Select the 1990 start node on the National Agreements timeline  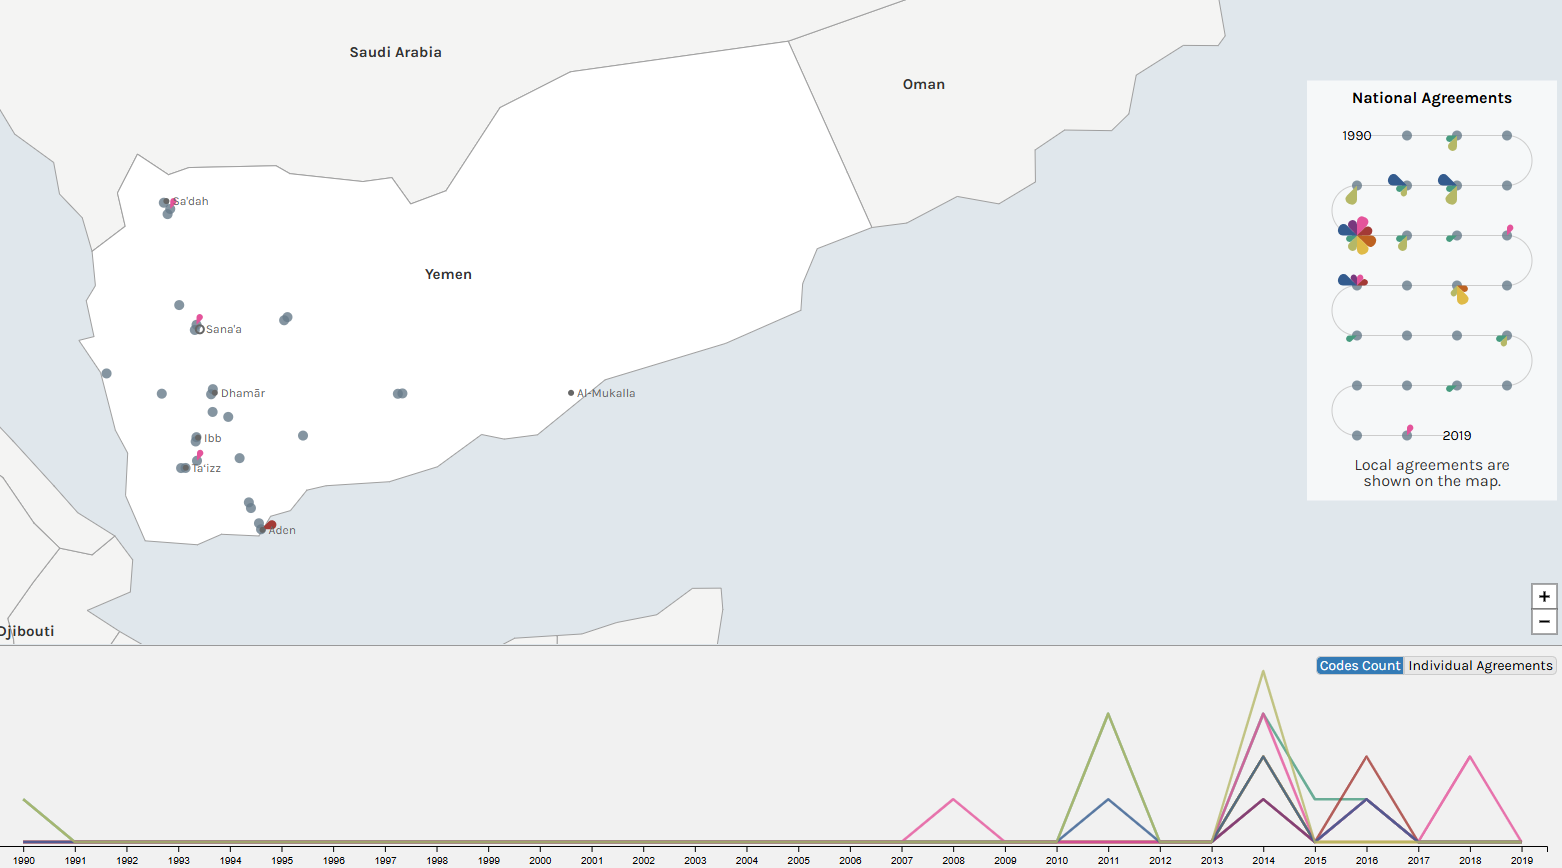click(x=1406, y=136)
